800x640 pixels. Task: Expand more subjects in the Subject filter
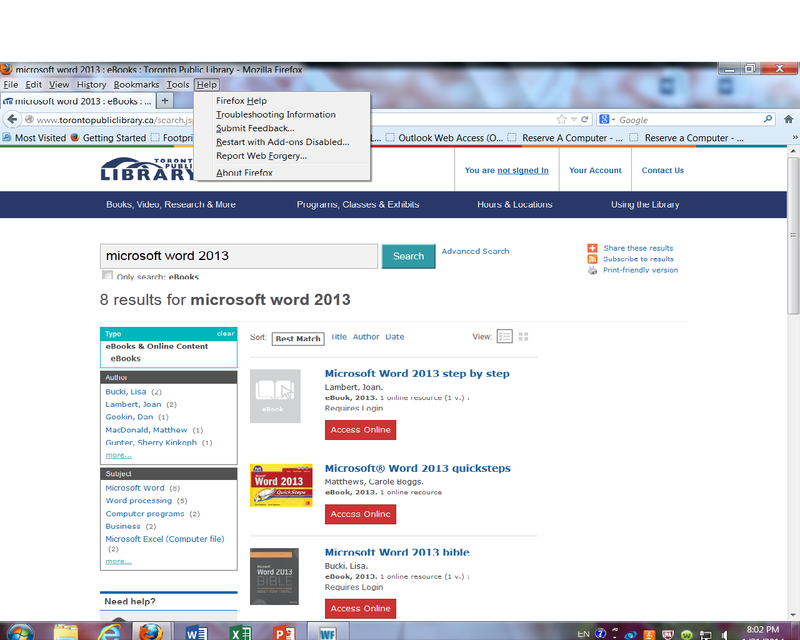coord(118,561)
